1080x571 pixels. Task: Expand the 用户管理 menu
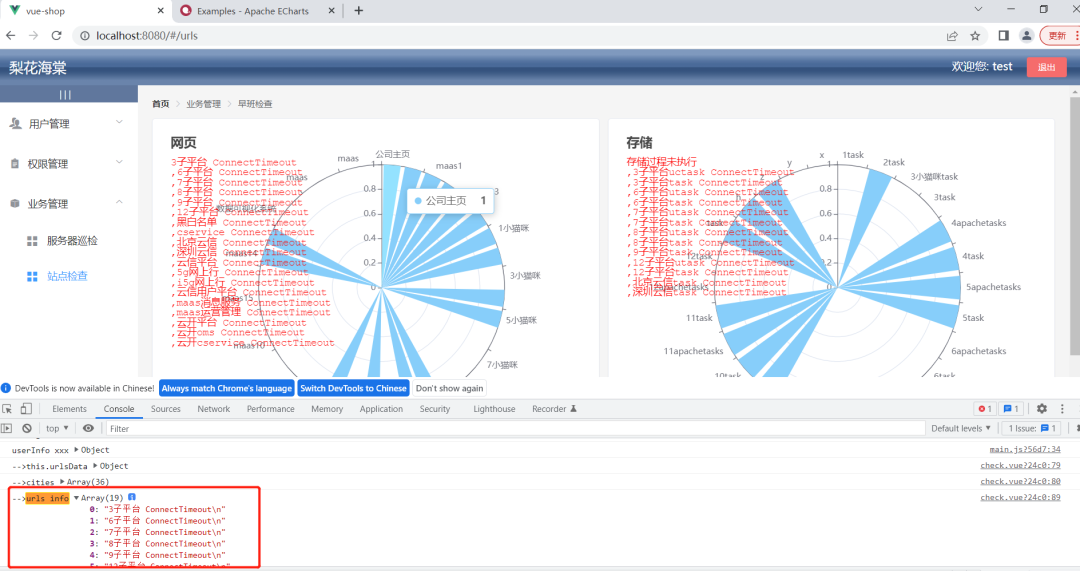coord(68,123)
